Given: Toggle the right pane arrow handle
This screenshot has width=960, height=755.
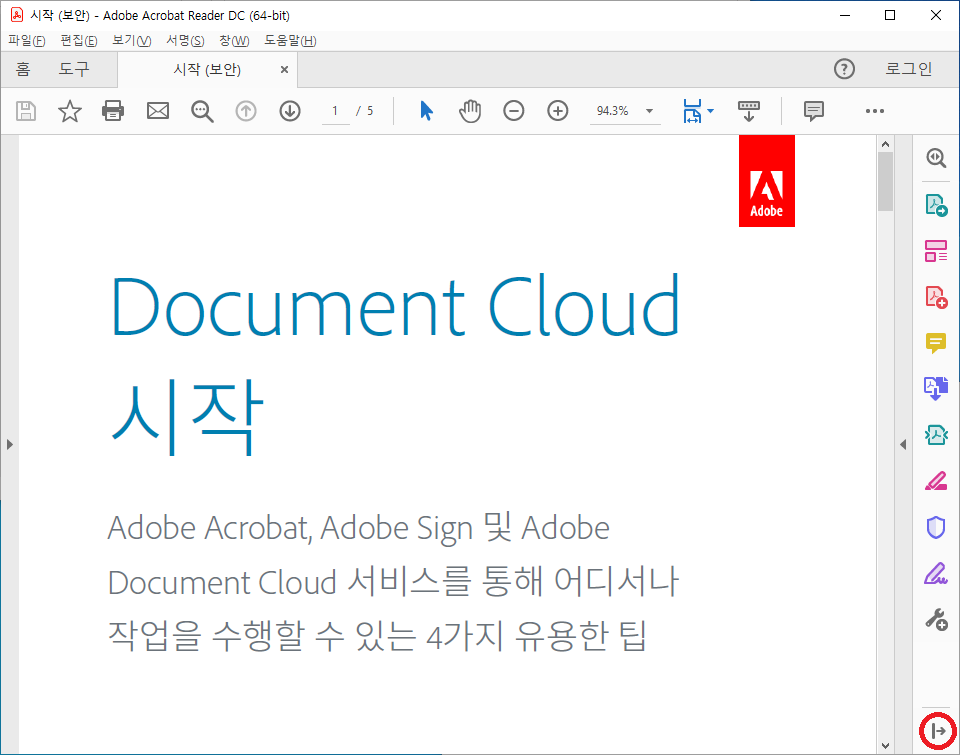Looking at the screenshot, I should 903,445.
